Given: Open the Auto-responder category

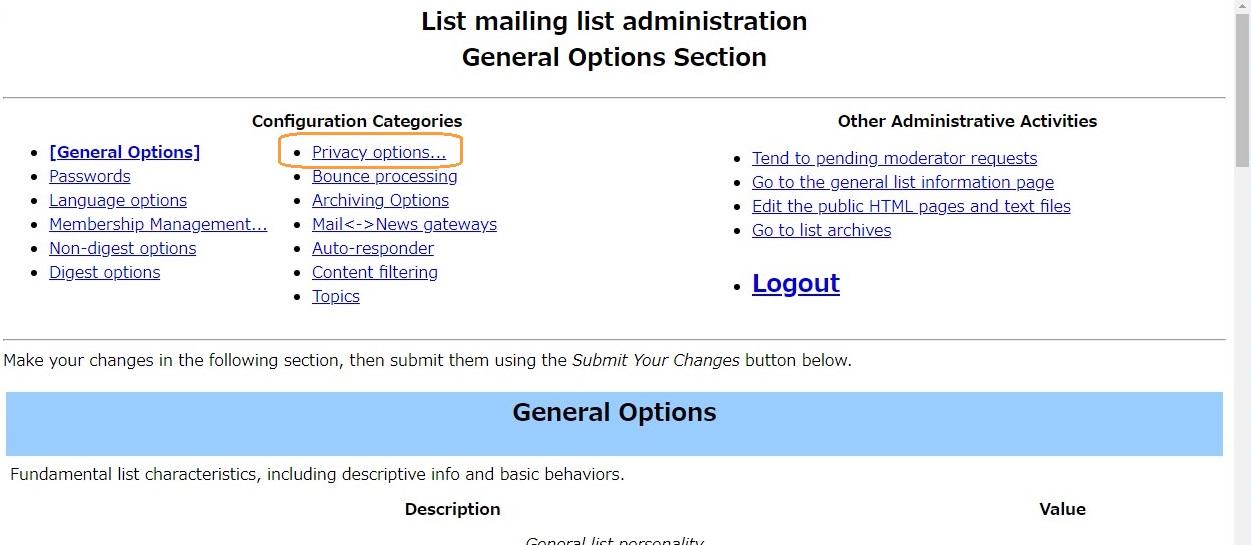Looking at the screenshot, I should click(x=373, y=248).
